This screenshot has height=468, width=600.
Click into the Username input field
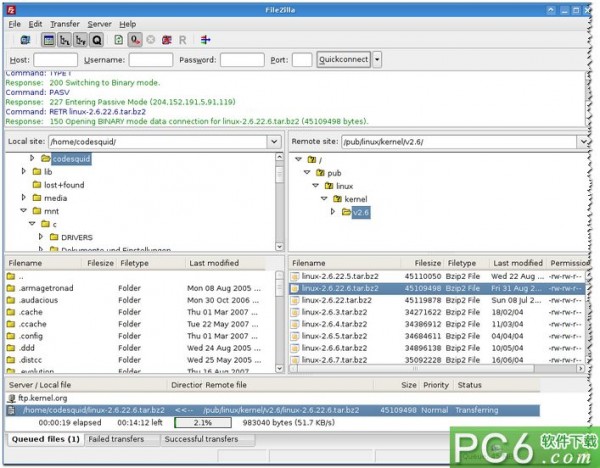[x=151, y=60]
